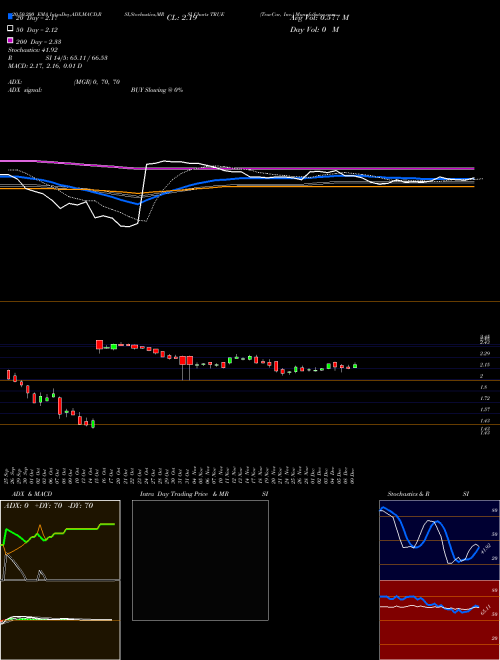Select the 'SI 14/3: 65.11 / 66.53' readout

(77, 58)
